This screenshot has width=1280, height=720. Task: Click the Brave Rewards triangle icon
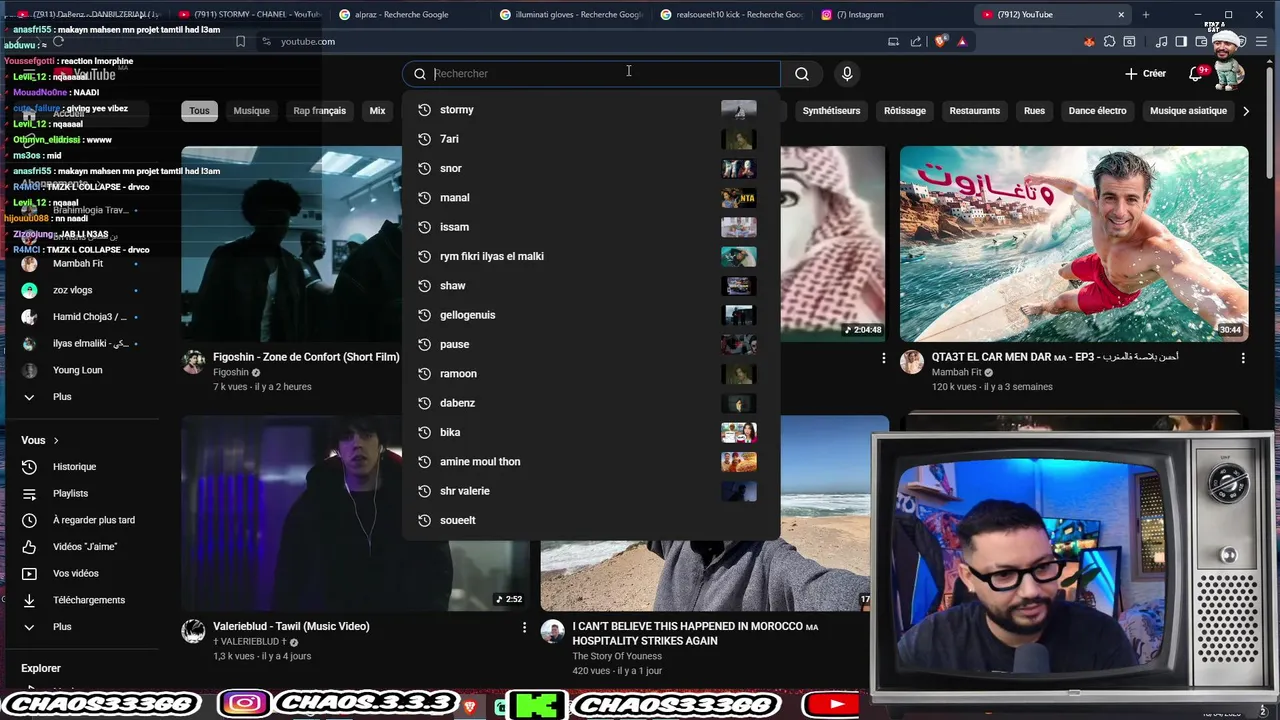point(962,42)
